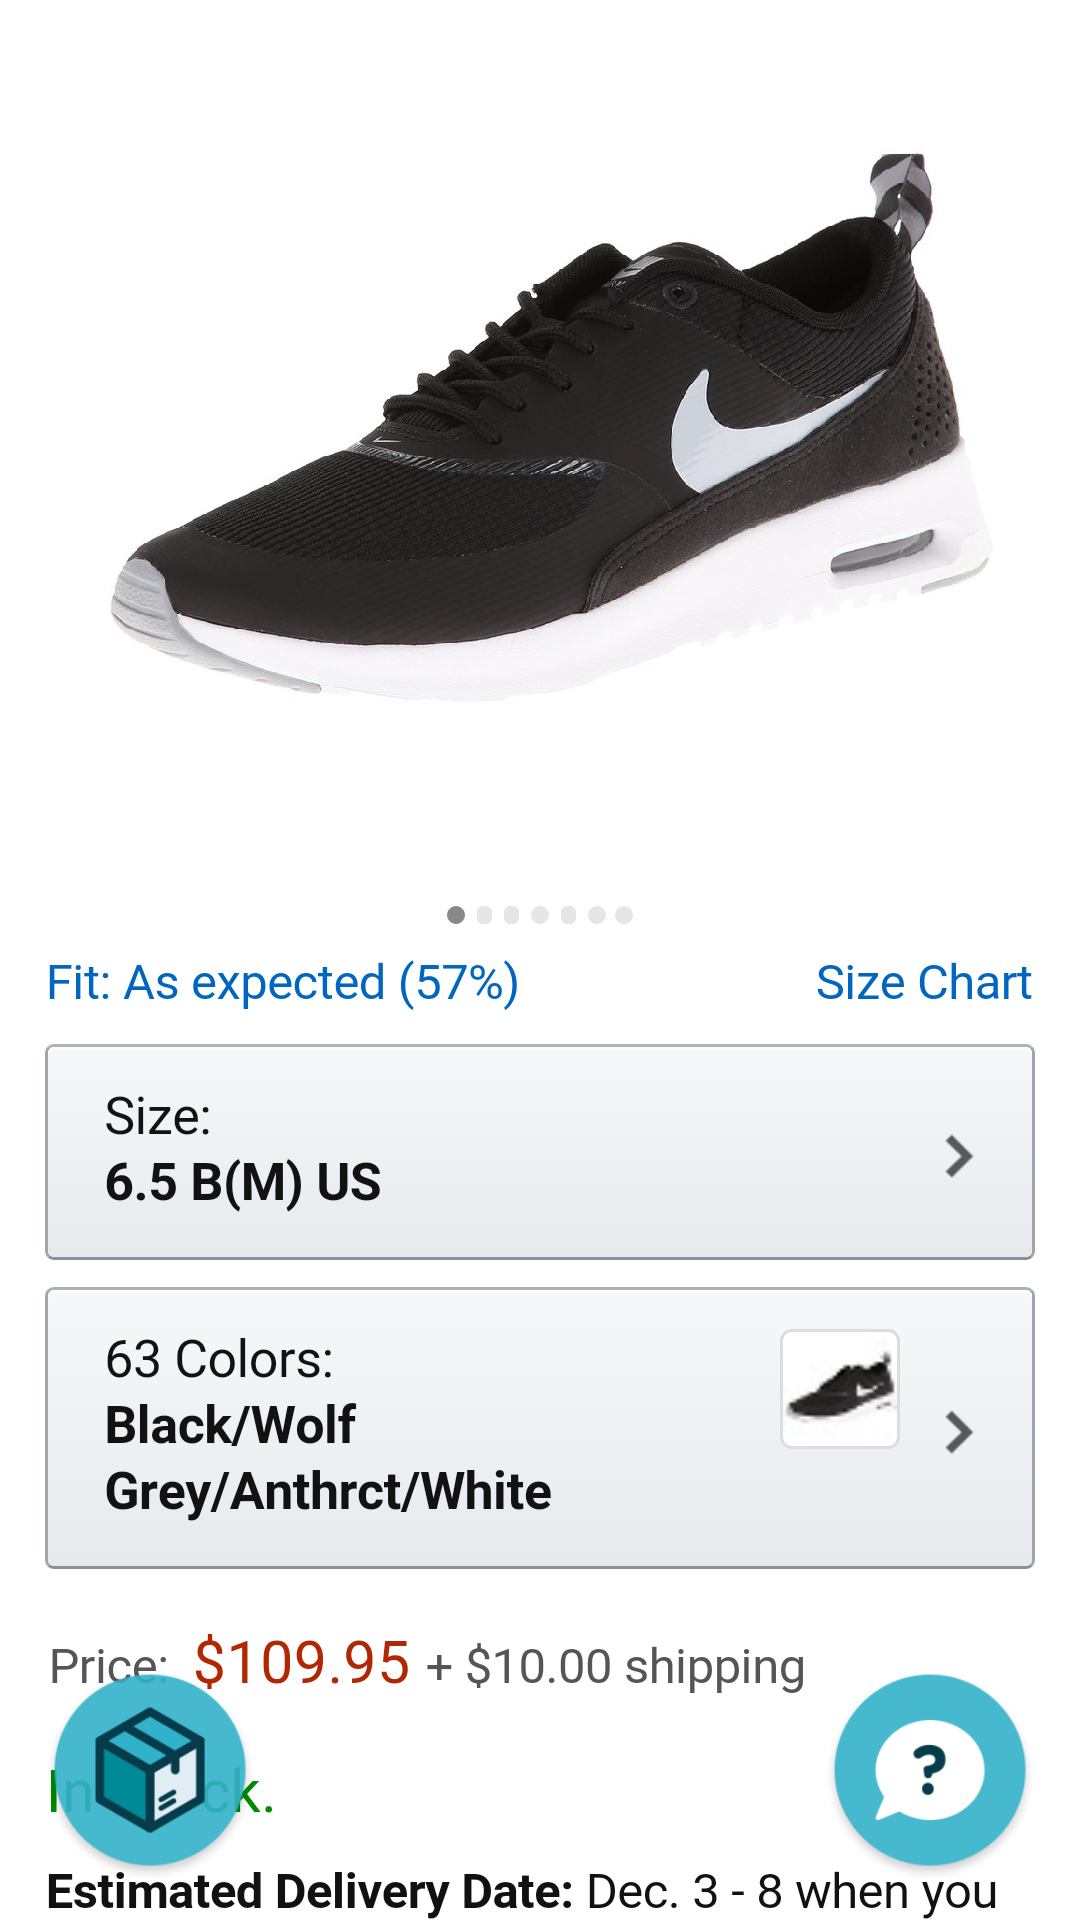Jump to fourth image carousel dot
This screenshot has height=1920, width=1080.
pyautogui.click(x=540, y=915)
